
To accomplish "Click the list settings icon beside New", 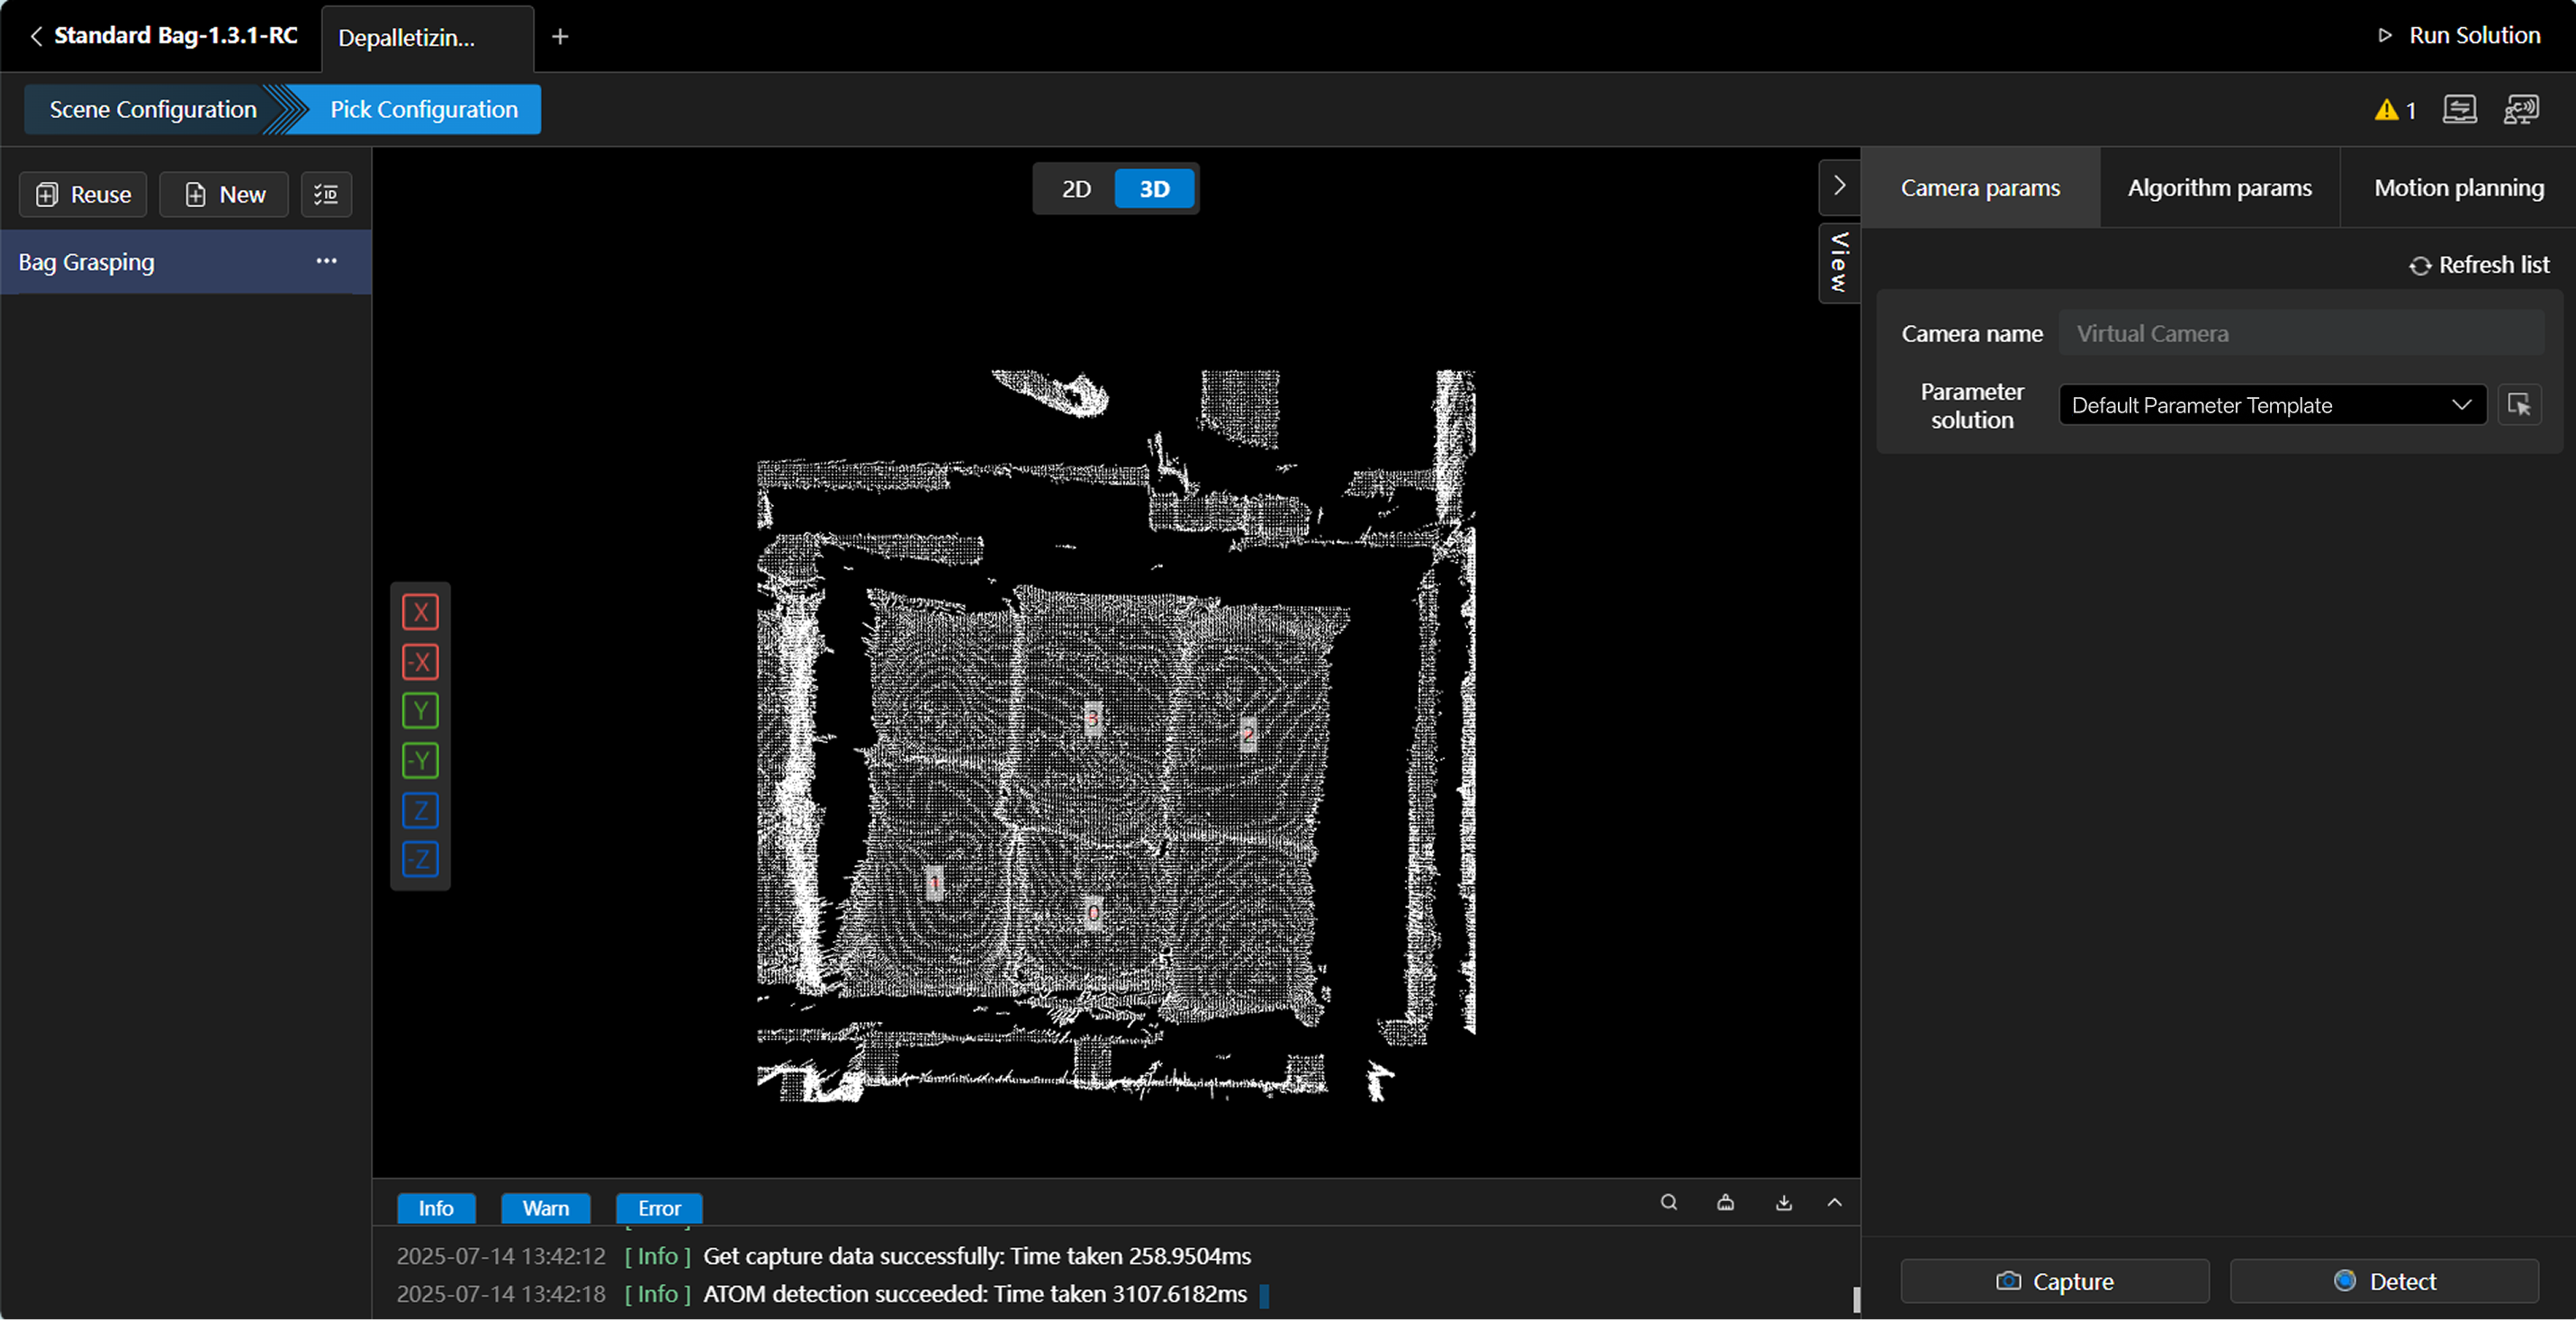I will coord(326,194).
